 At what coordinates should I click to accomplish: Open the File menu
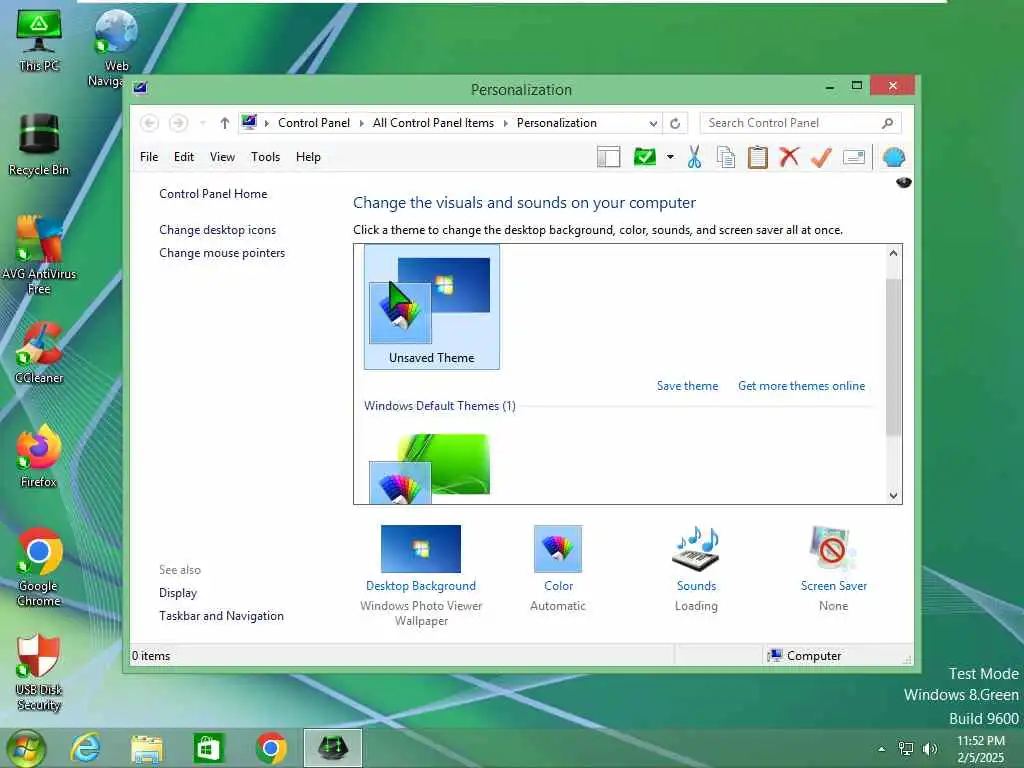coord(149,157)
